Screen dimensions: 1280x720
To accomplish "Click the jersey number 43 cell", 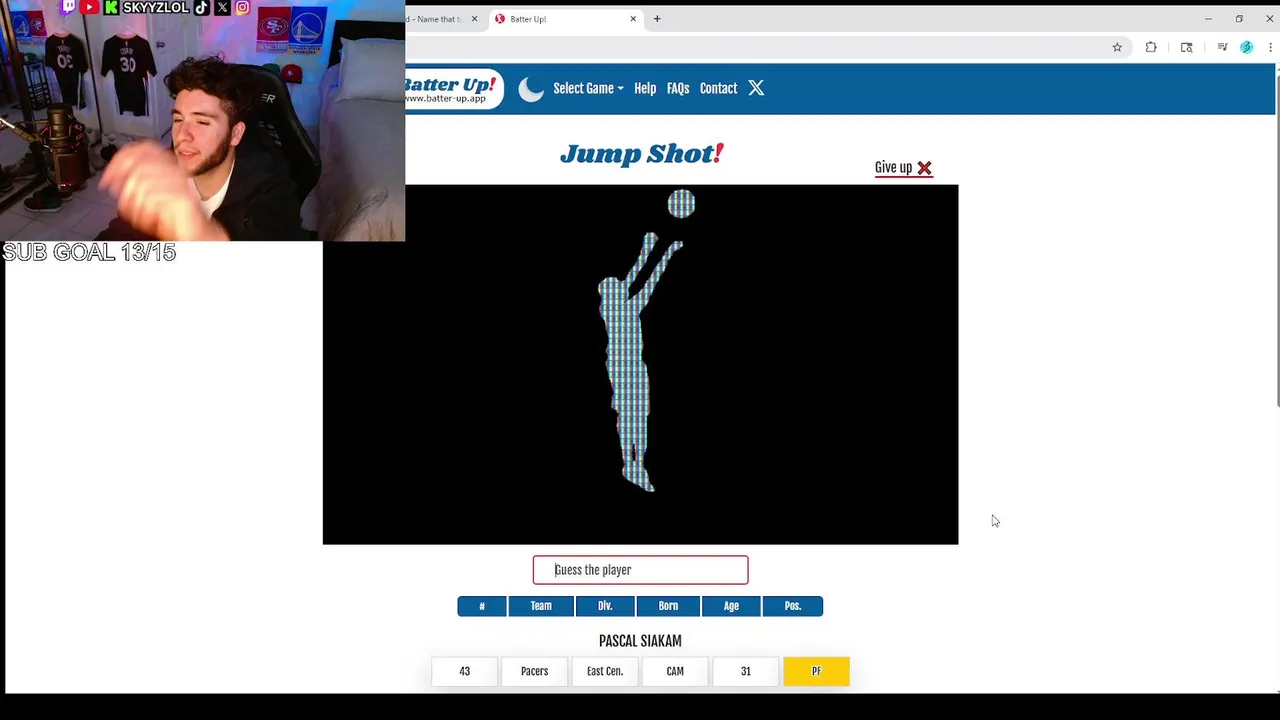I will 464,671.
